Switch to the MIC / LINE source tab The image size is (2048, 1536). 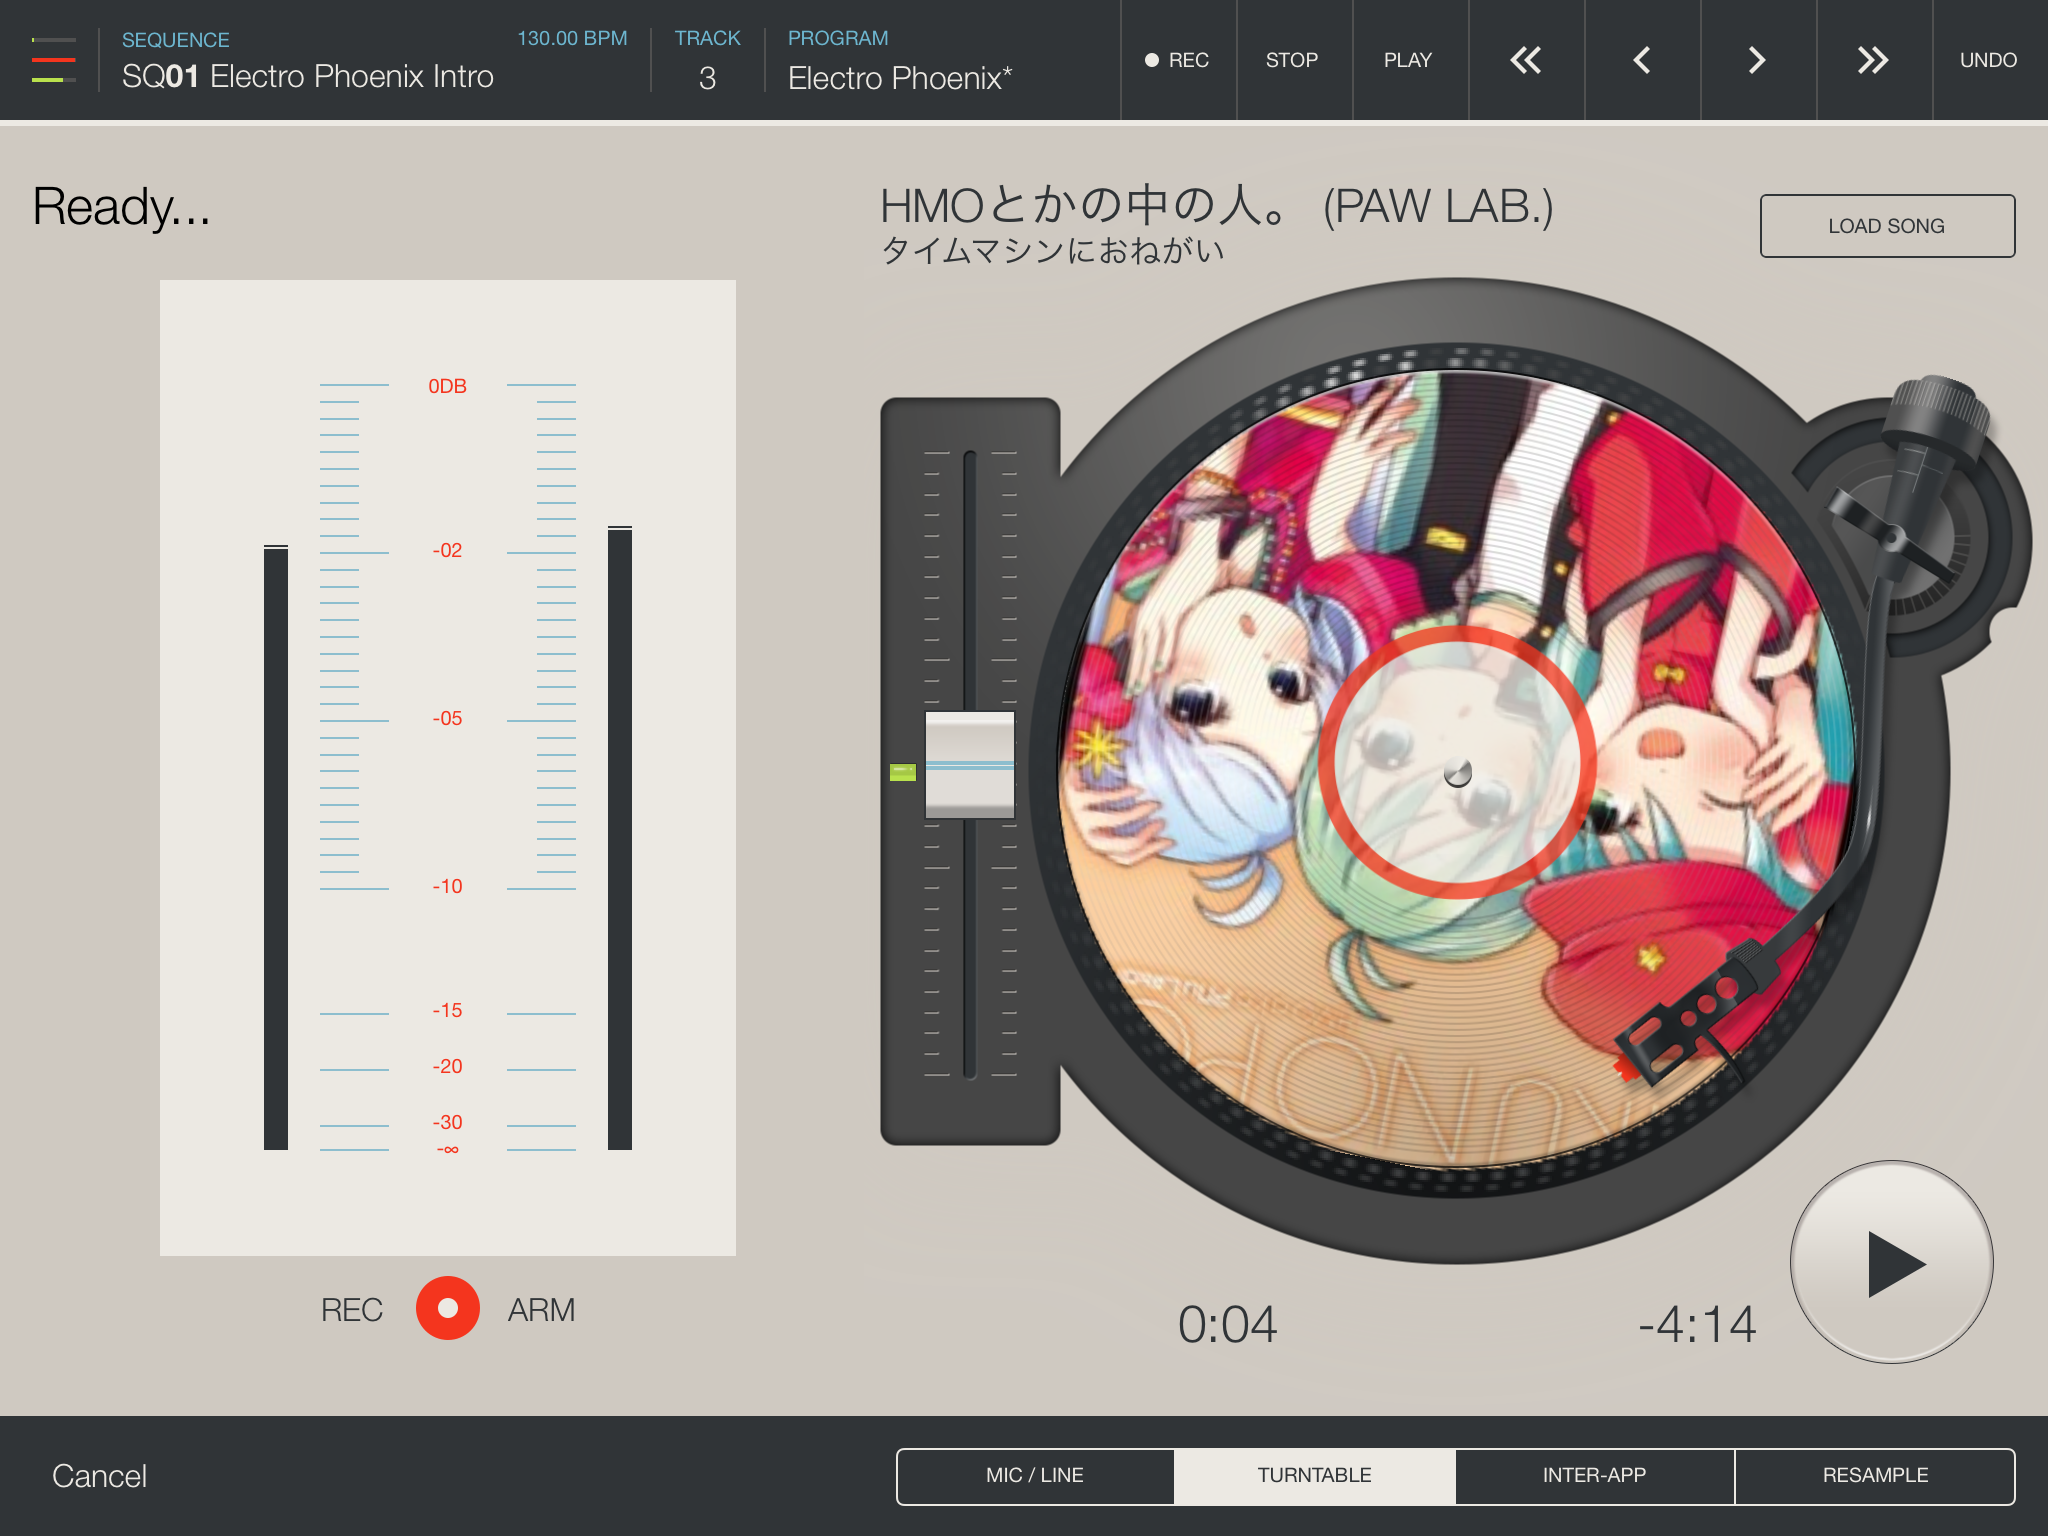[1035, 1476]
